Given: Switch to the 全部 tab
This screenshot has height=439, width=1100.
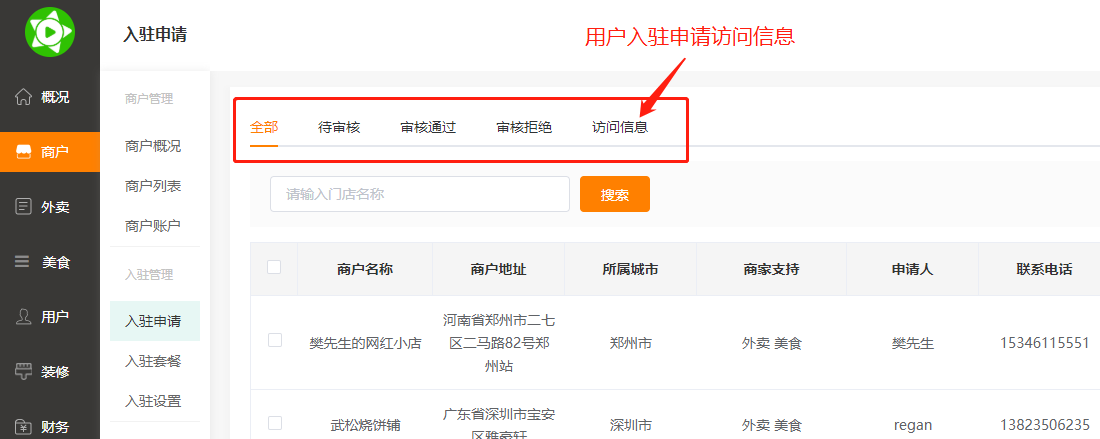Looking at the screenshot, I should (x=264, y=128).
